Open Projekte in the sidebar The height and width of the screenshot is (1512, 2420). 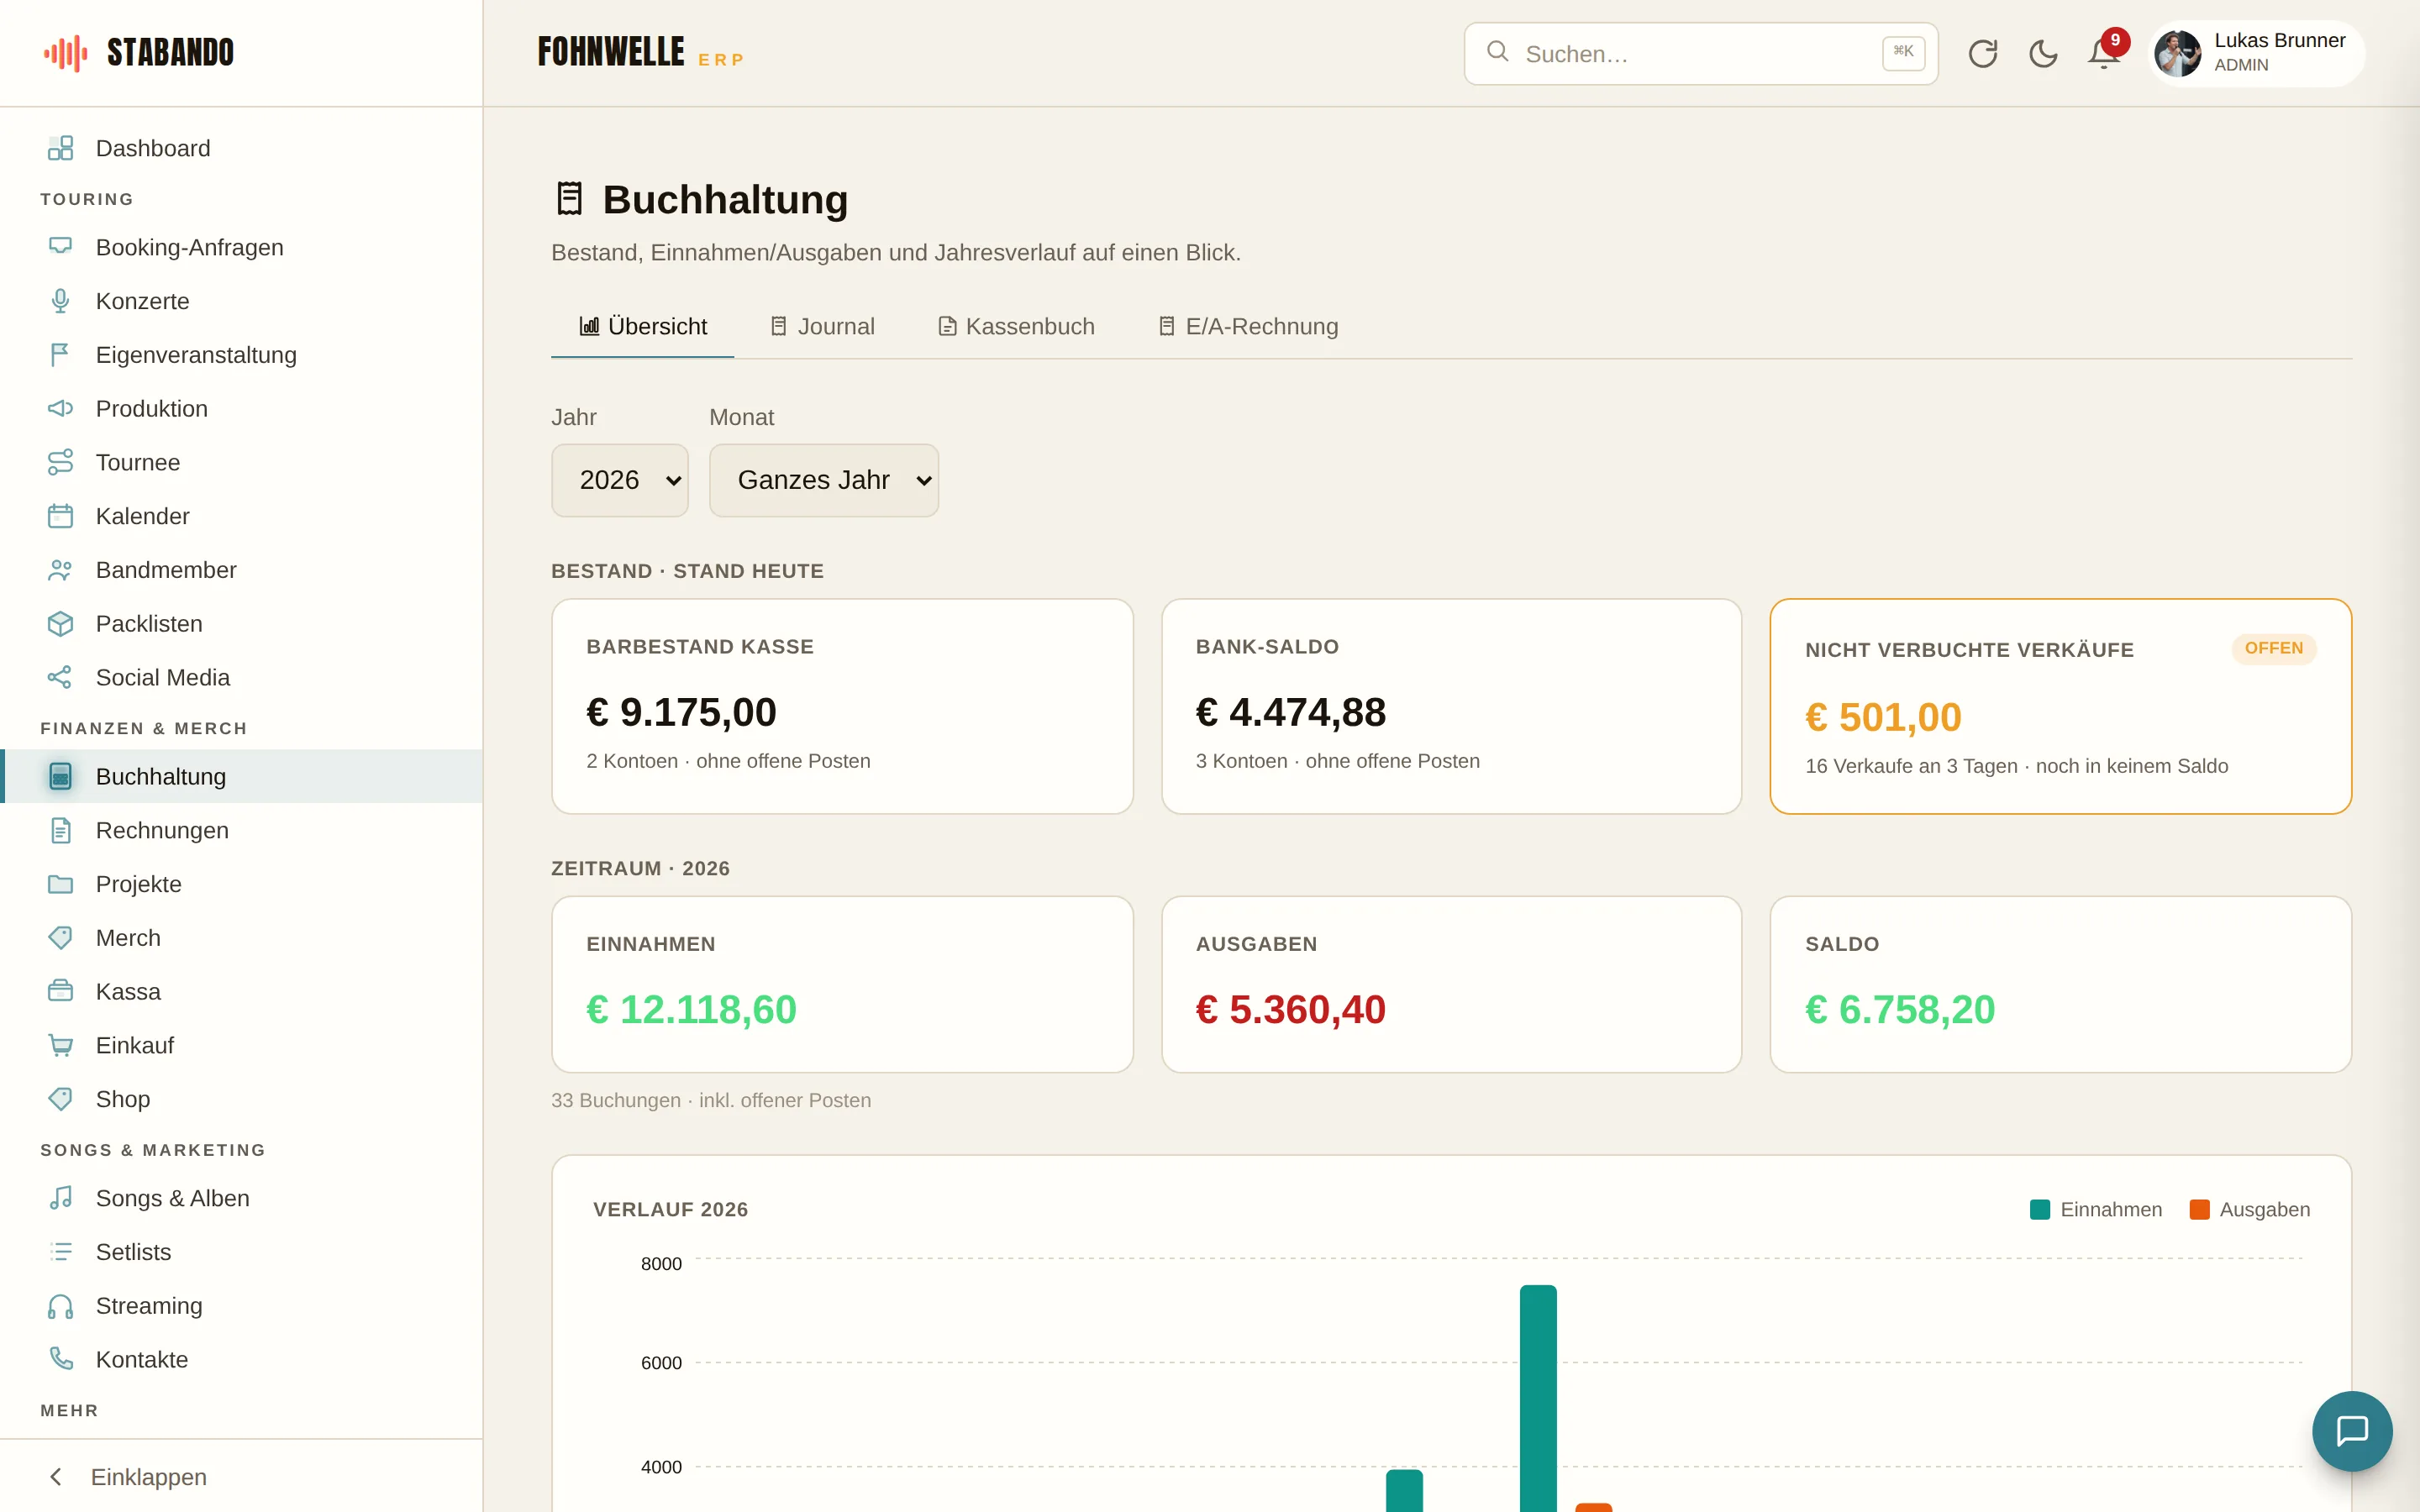tap(241, 884)
